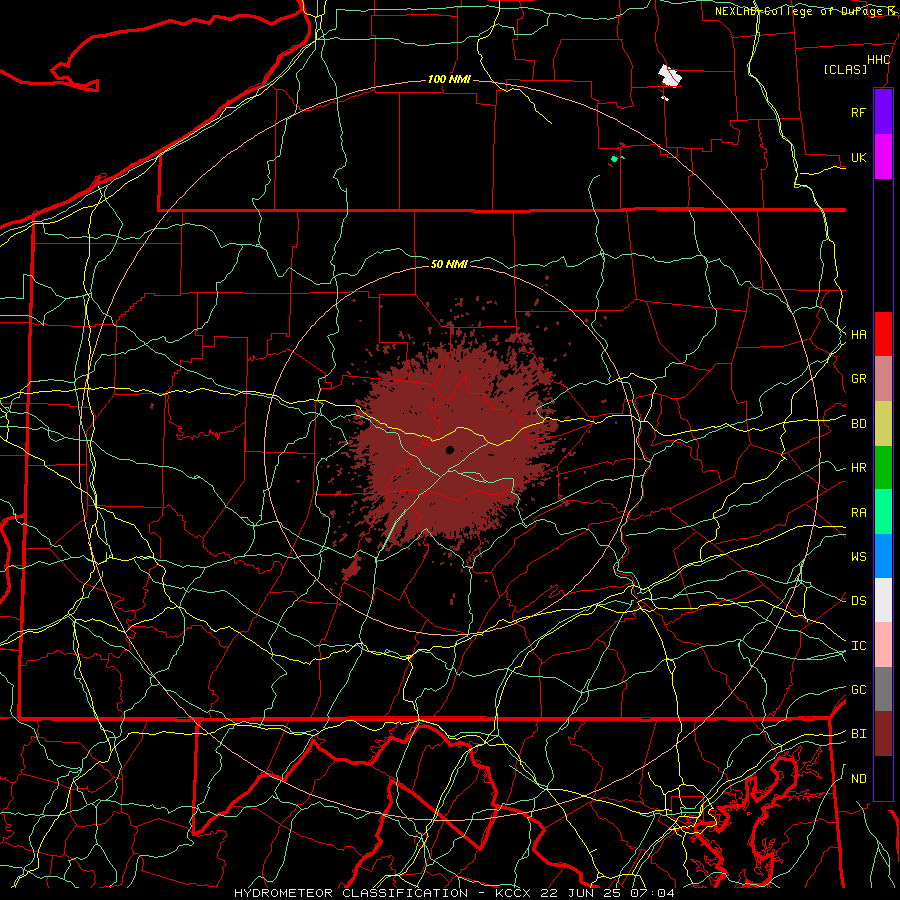Click the BD legend label
Image resolution: width=900 pixels, height=900 pixels.
click(858, 424)
